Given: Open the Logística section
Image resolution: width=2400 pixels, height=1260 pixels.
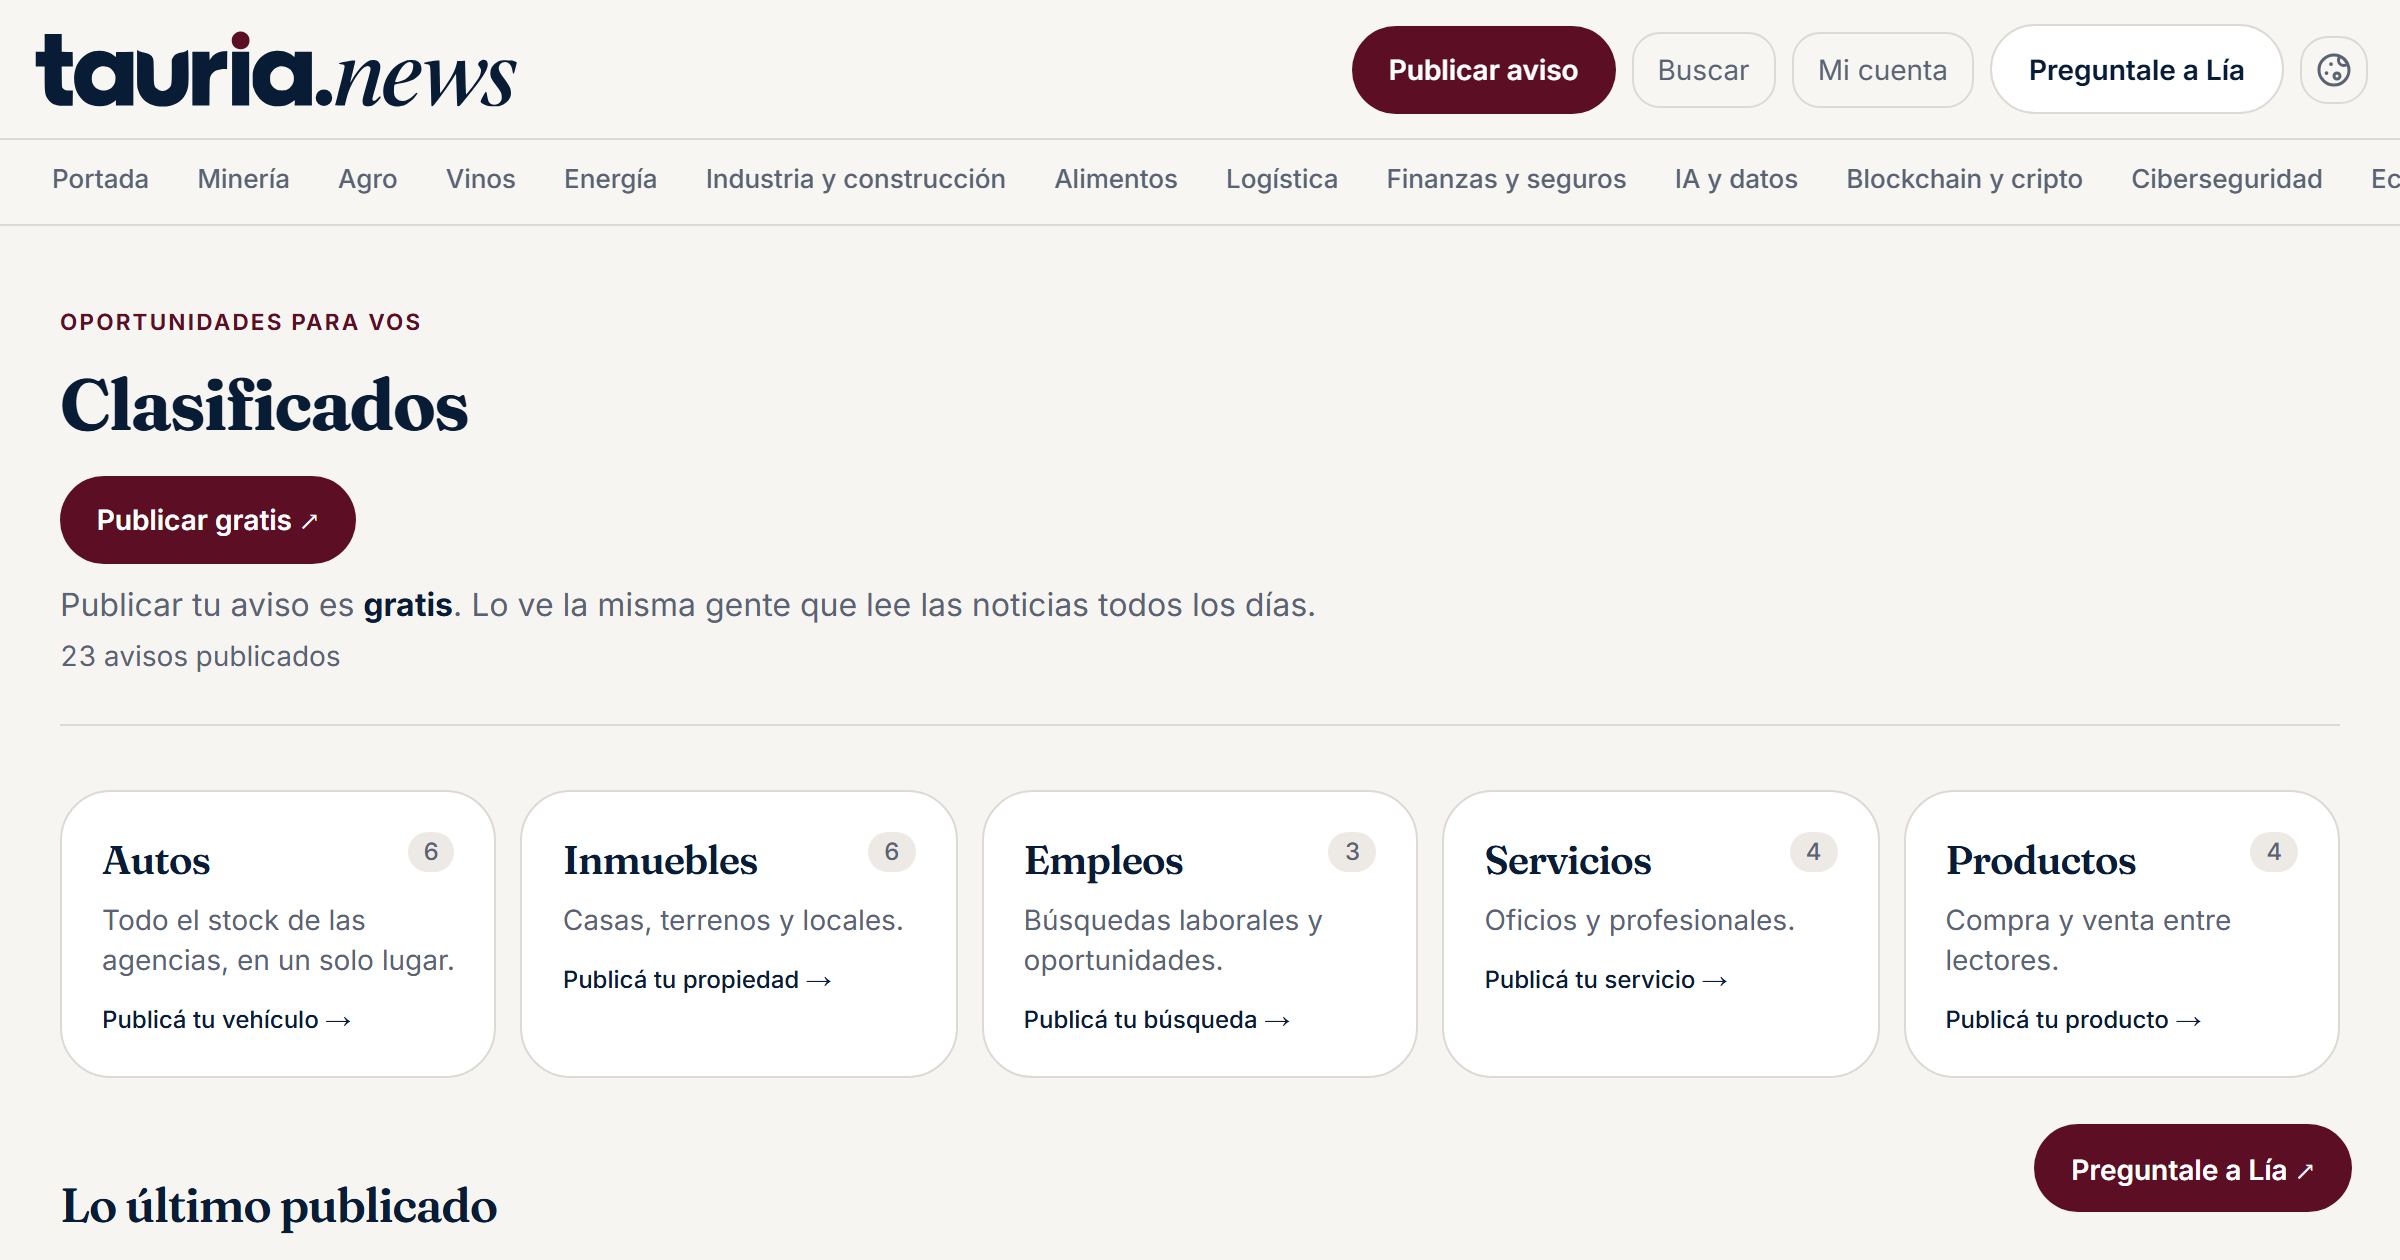Looking at the screenshot, I should [x=1282, y=179].
